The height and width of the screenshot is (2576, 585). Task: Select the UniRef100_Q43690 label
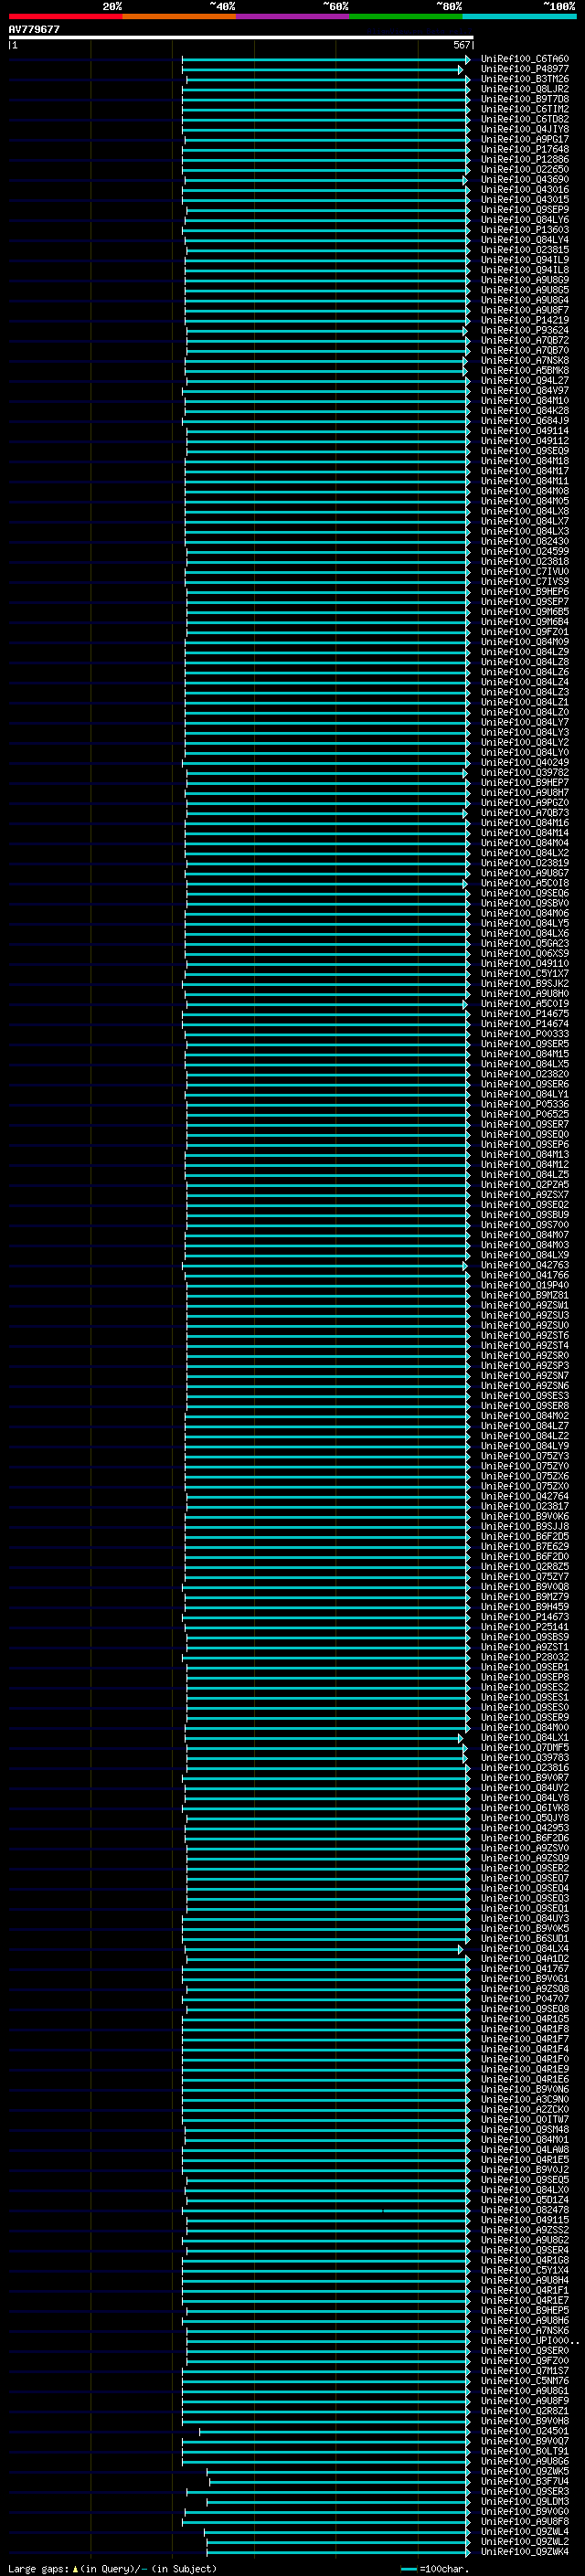click(x=524, y=179)
